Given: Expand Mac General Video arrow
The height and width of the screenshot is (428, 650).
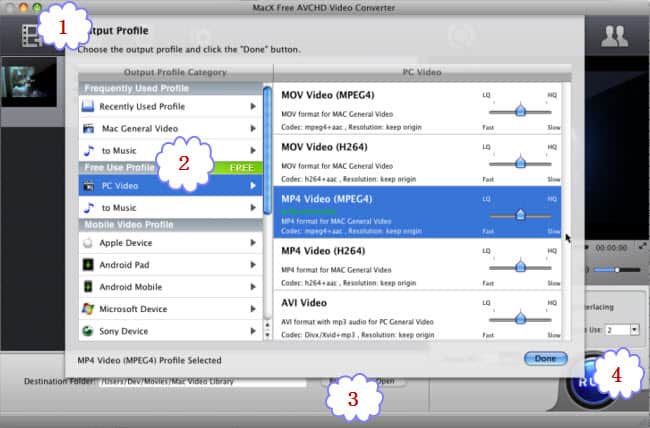Looking at the screenshot, I should (253, 129).
